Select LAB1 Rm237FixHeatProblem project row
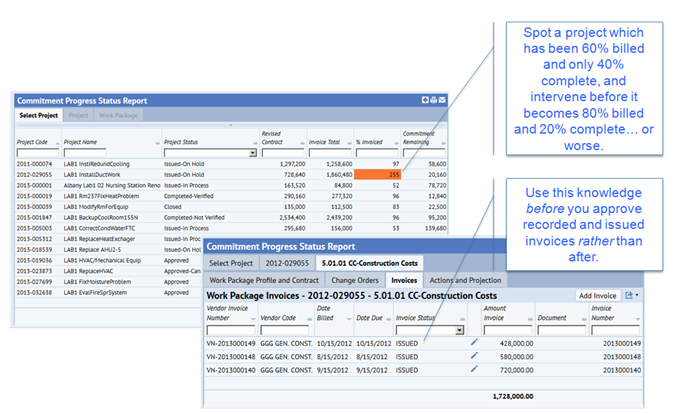This screenshot has height=414, width=674. [231, 196]
